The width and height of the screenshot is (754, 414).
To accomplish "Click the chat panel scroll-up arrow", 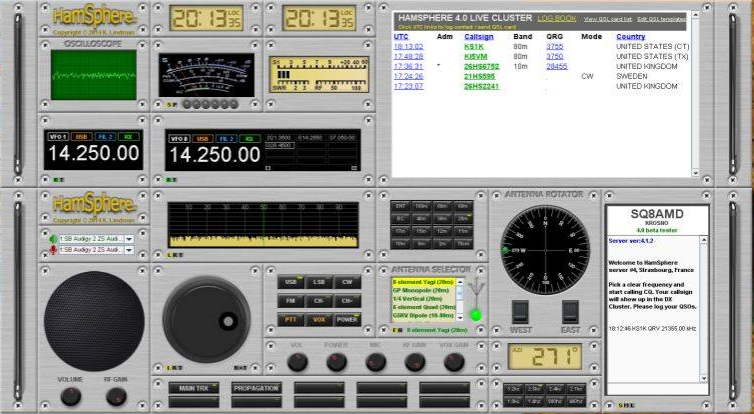I will [x=704, y=240].
